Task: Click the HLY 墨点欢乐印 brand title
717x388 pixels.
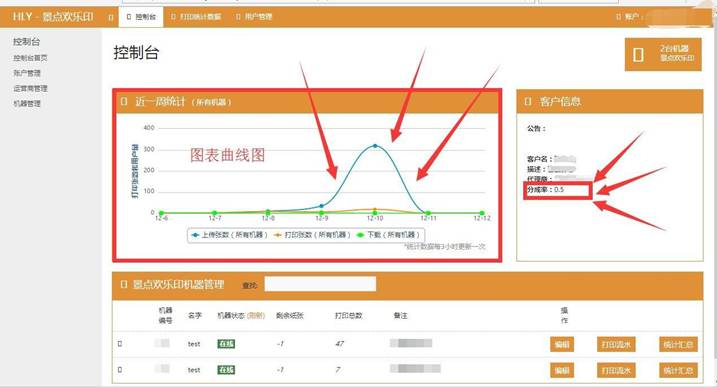Action: (53, 17)
